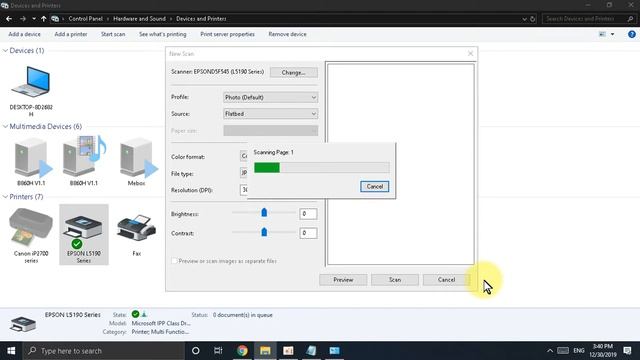Screen dimensions: 640x360
Task: Click Remove device command
Action: click(287, 34)
